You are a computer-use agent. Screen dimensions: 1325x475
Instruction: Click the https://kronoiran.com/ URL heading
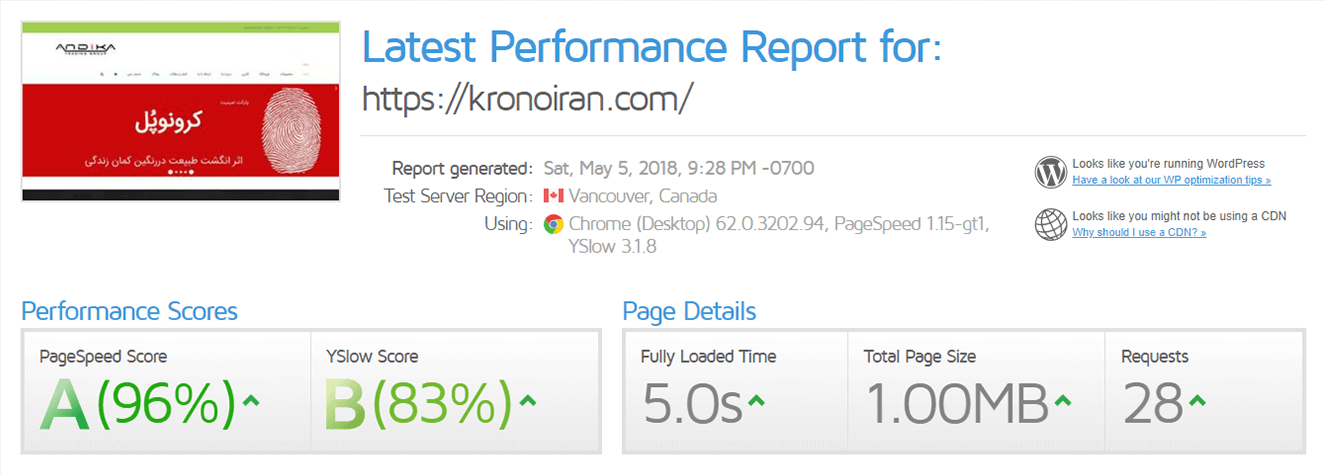[x=527, y=98]
